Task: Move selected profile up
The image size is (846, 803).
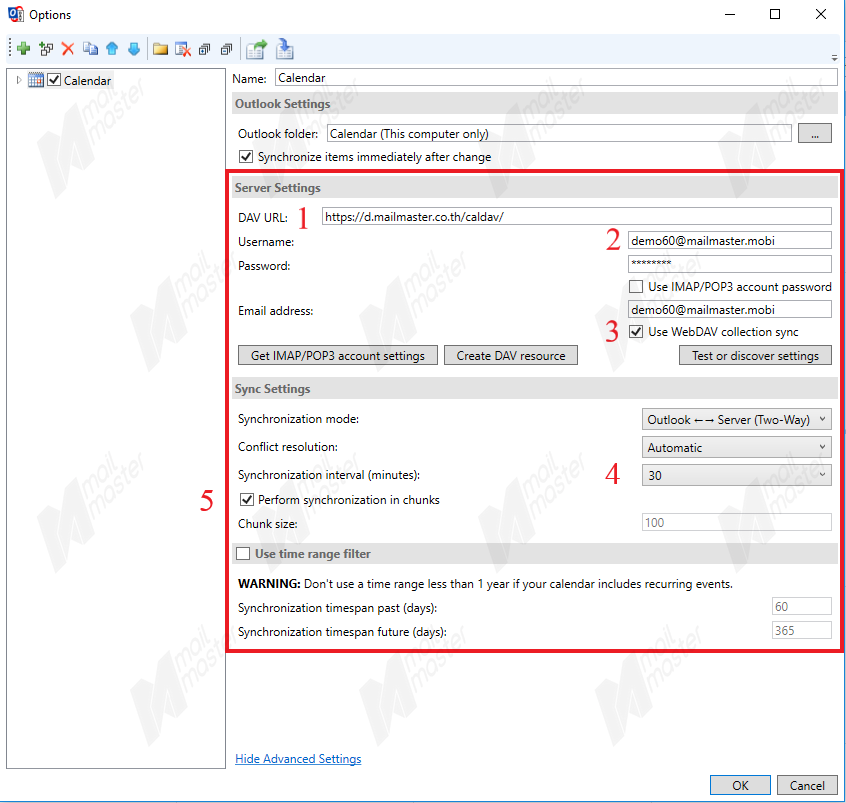Action: (x=112, y=49)
